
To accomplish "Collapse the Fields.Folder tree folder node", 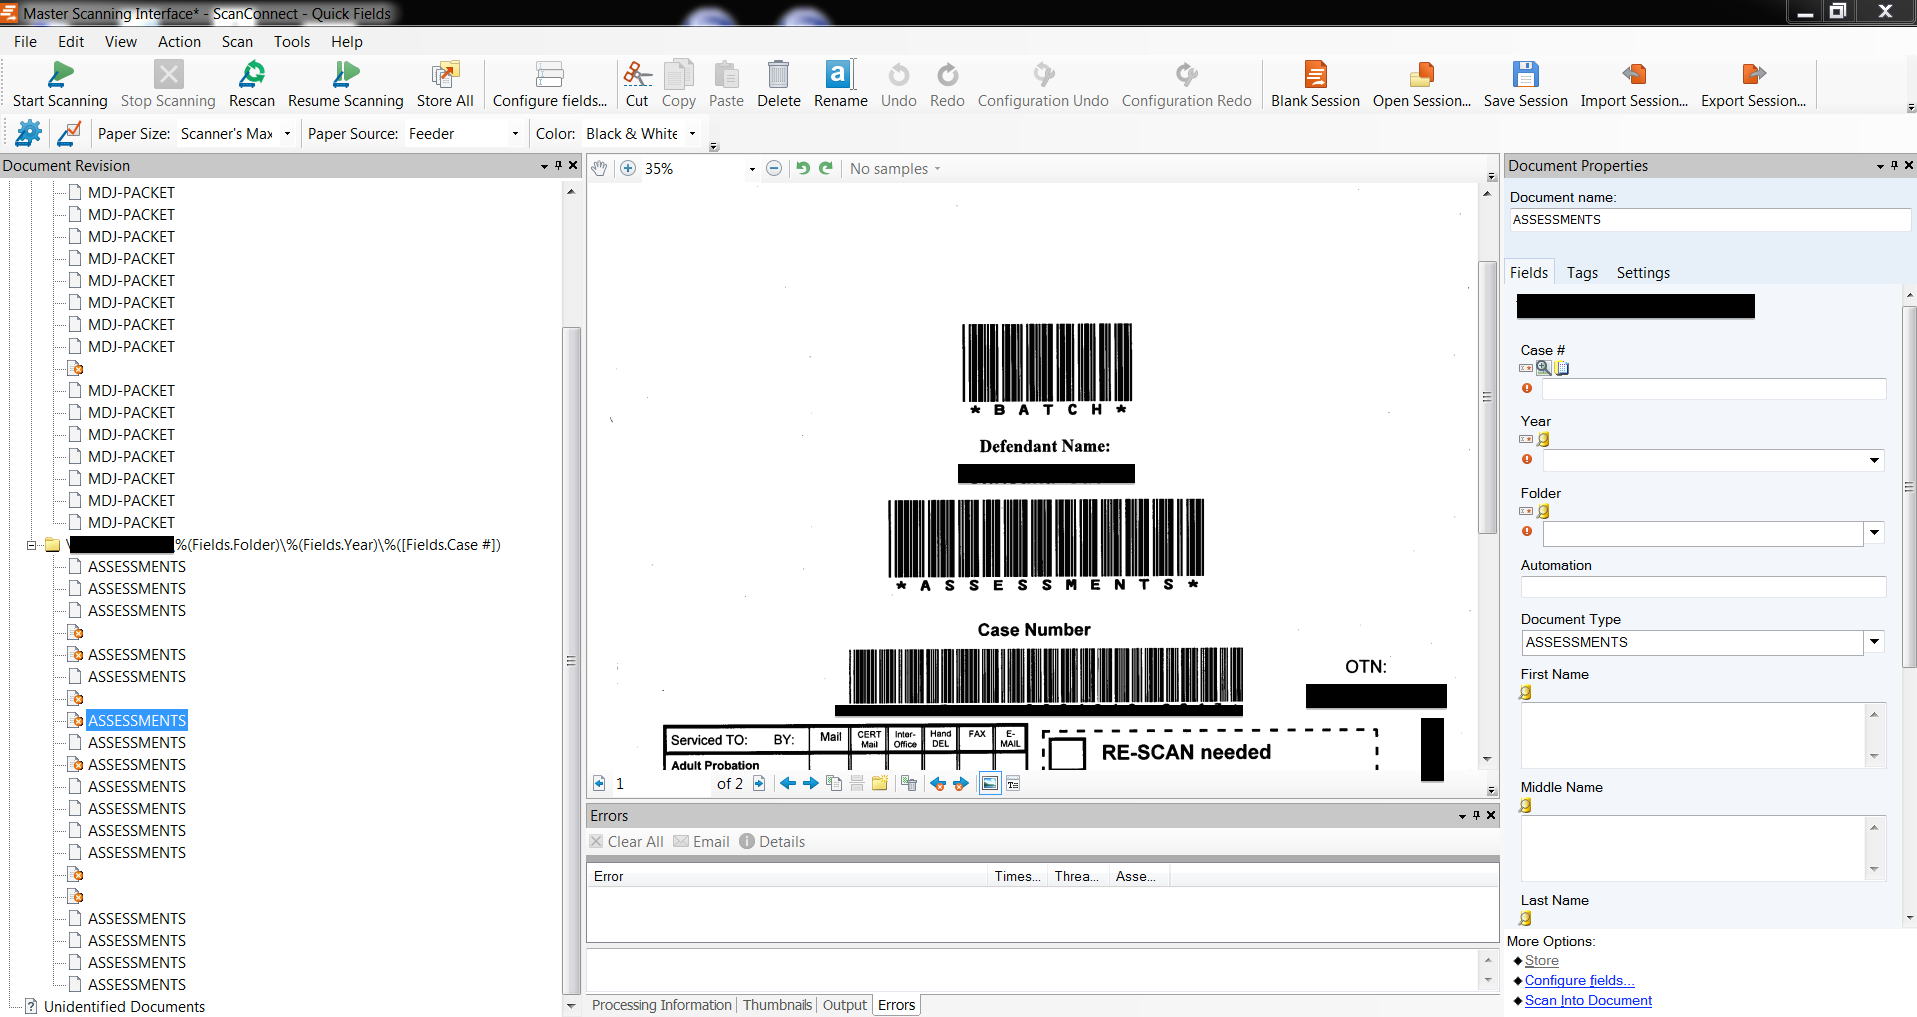I will 32,545.
